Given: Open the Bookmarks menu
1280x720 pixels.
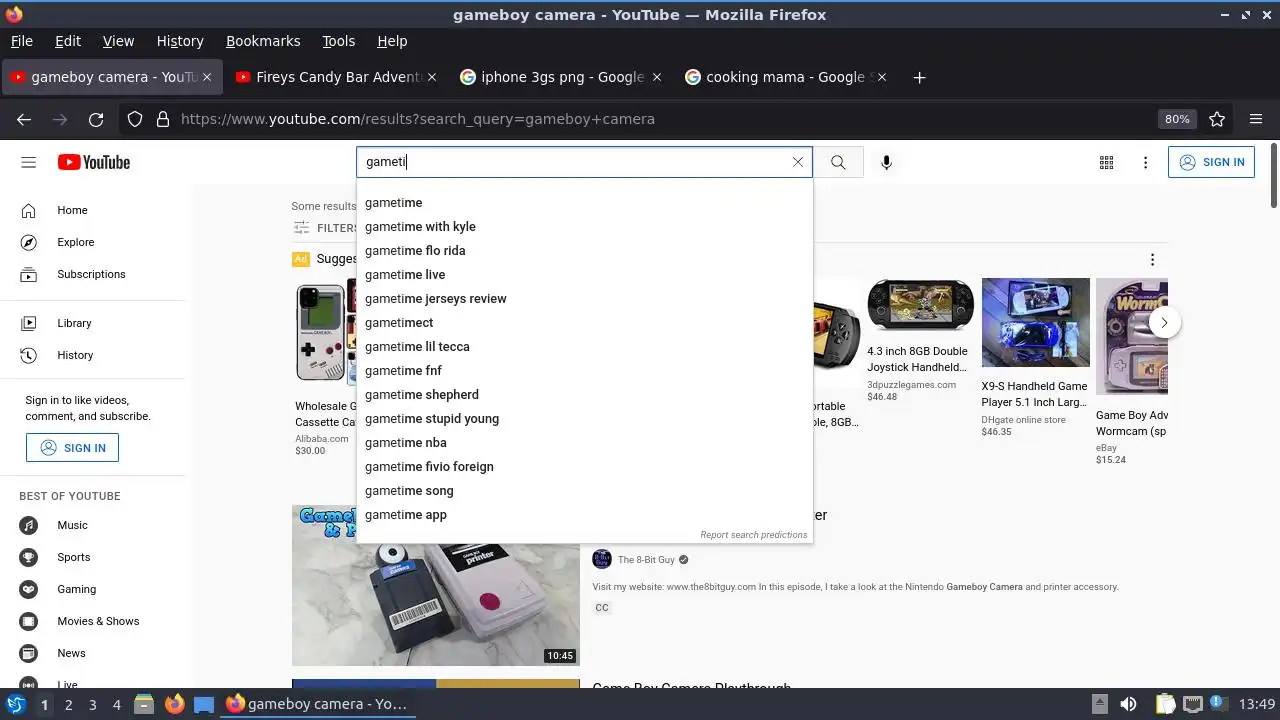Looking at the screenshot, I should [x=263, y=41].
